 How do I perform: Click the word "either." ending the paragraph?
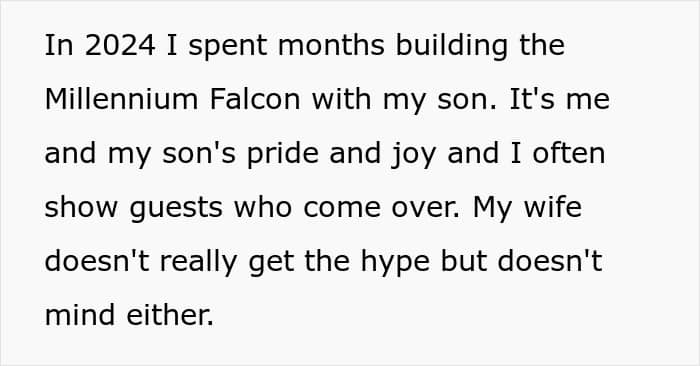pos(170,315)
